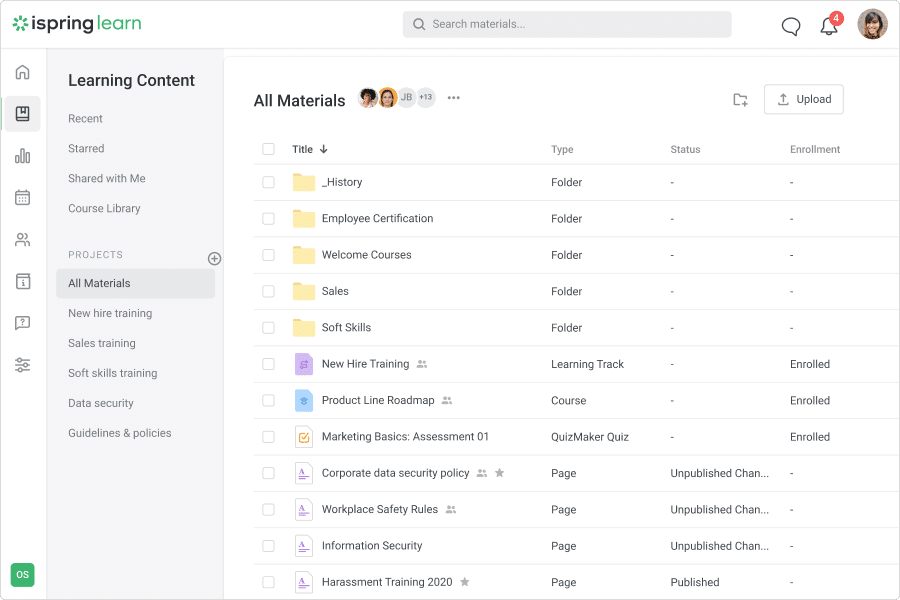Click the Upload button

click(x=803, y=99)
